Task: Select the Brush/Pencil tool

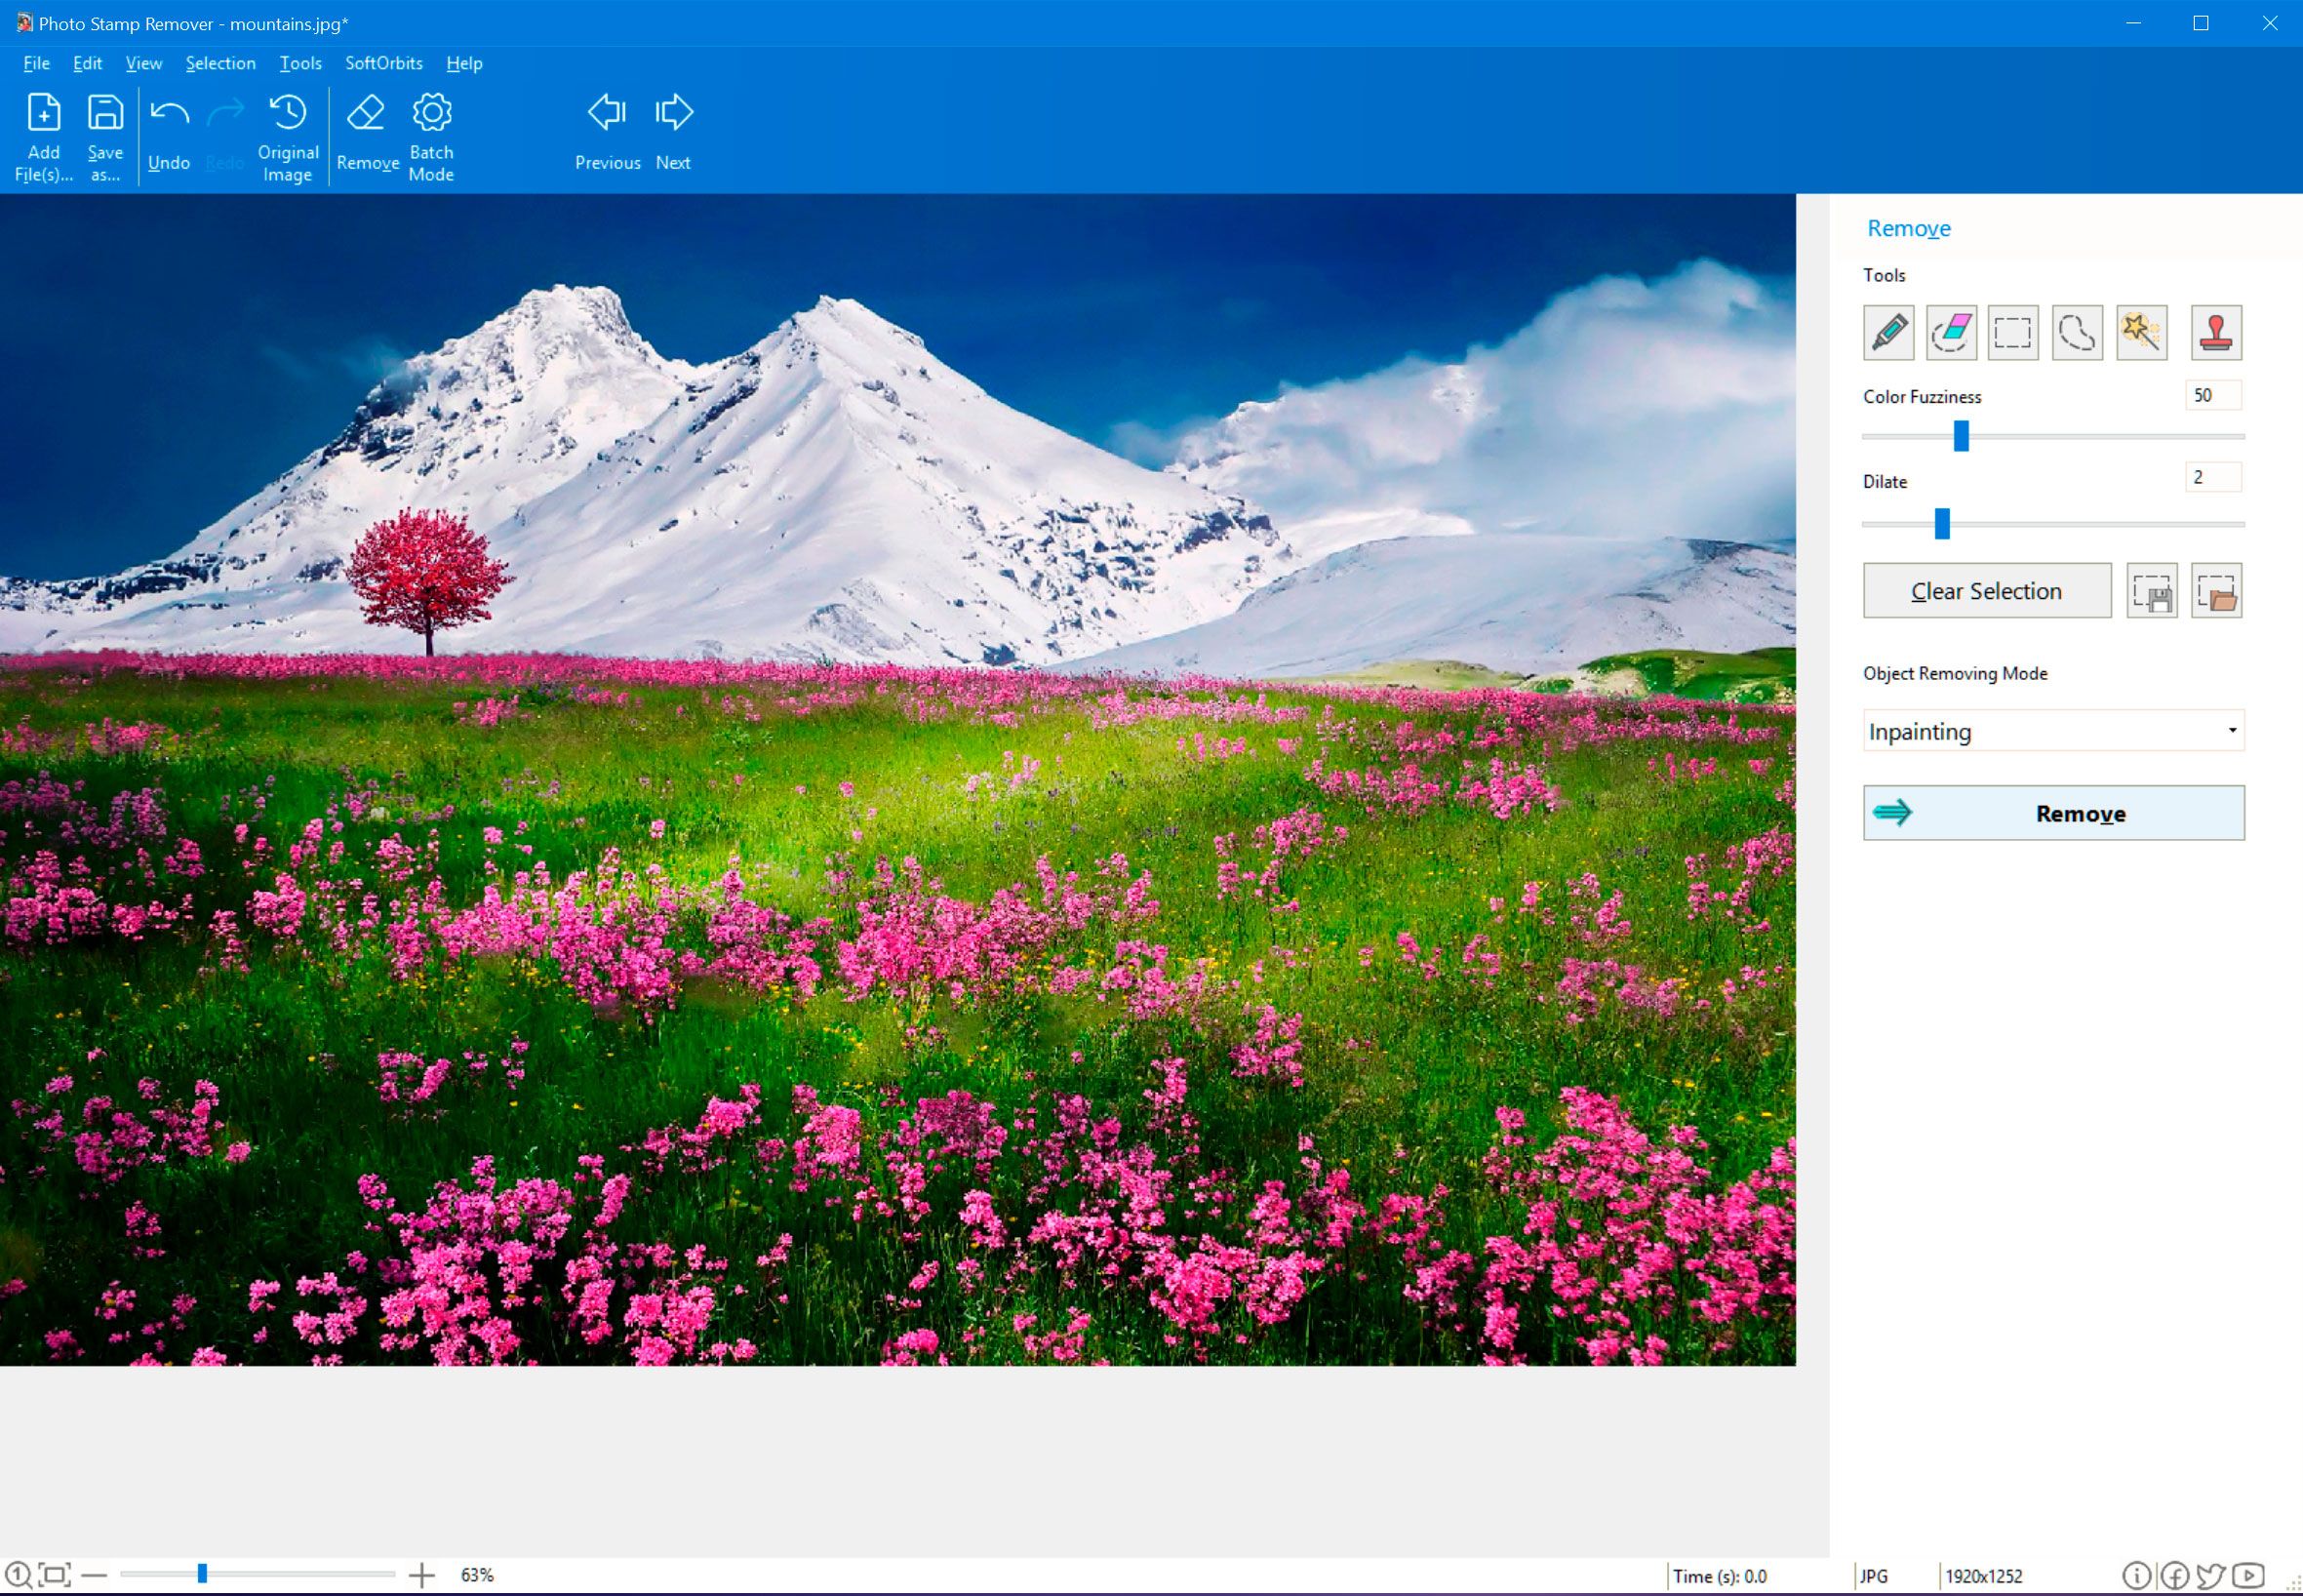Action: point(1886,331)
